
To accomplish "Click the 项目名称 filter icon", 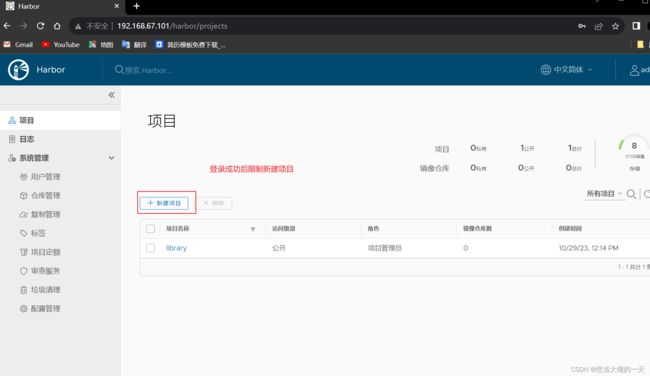I will pos(253,229).
